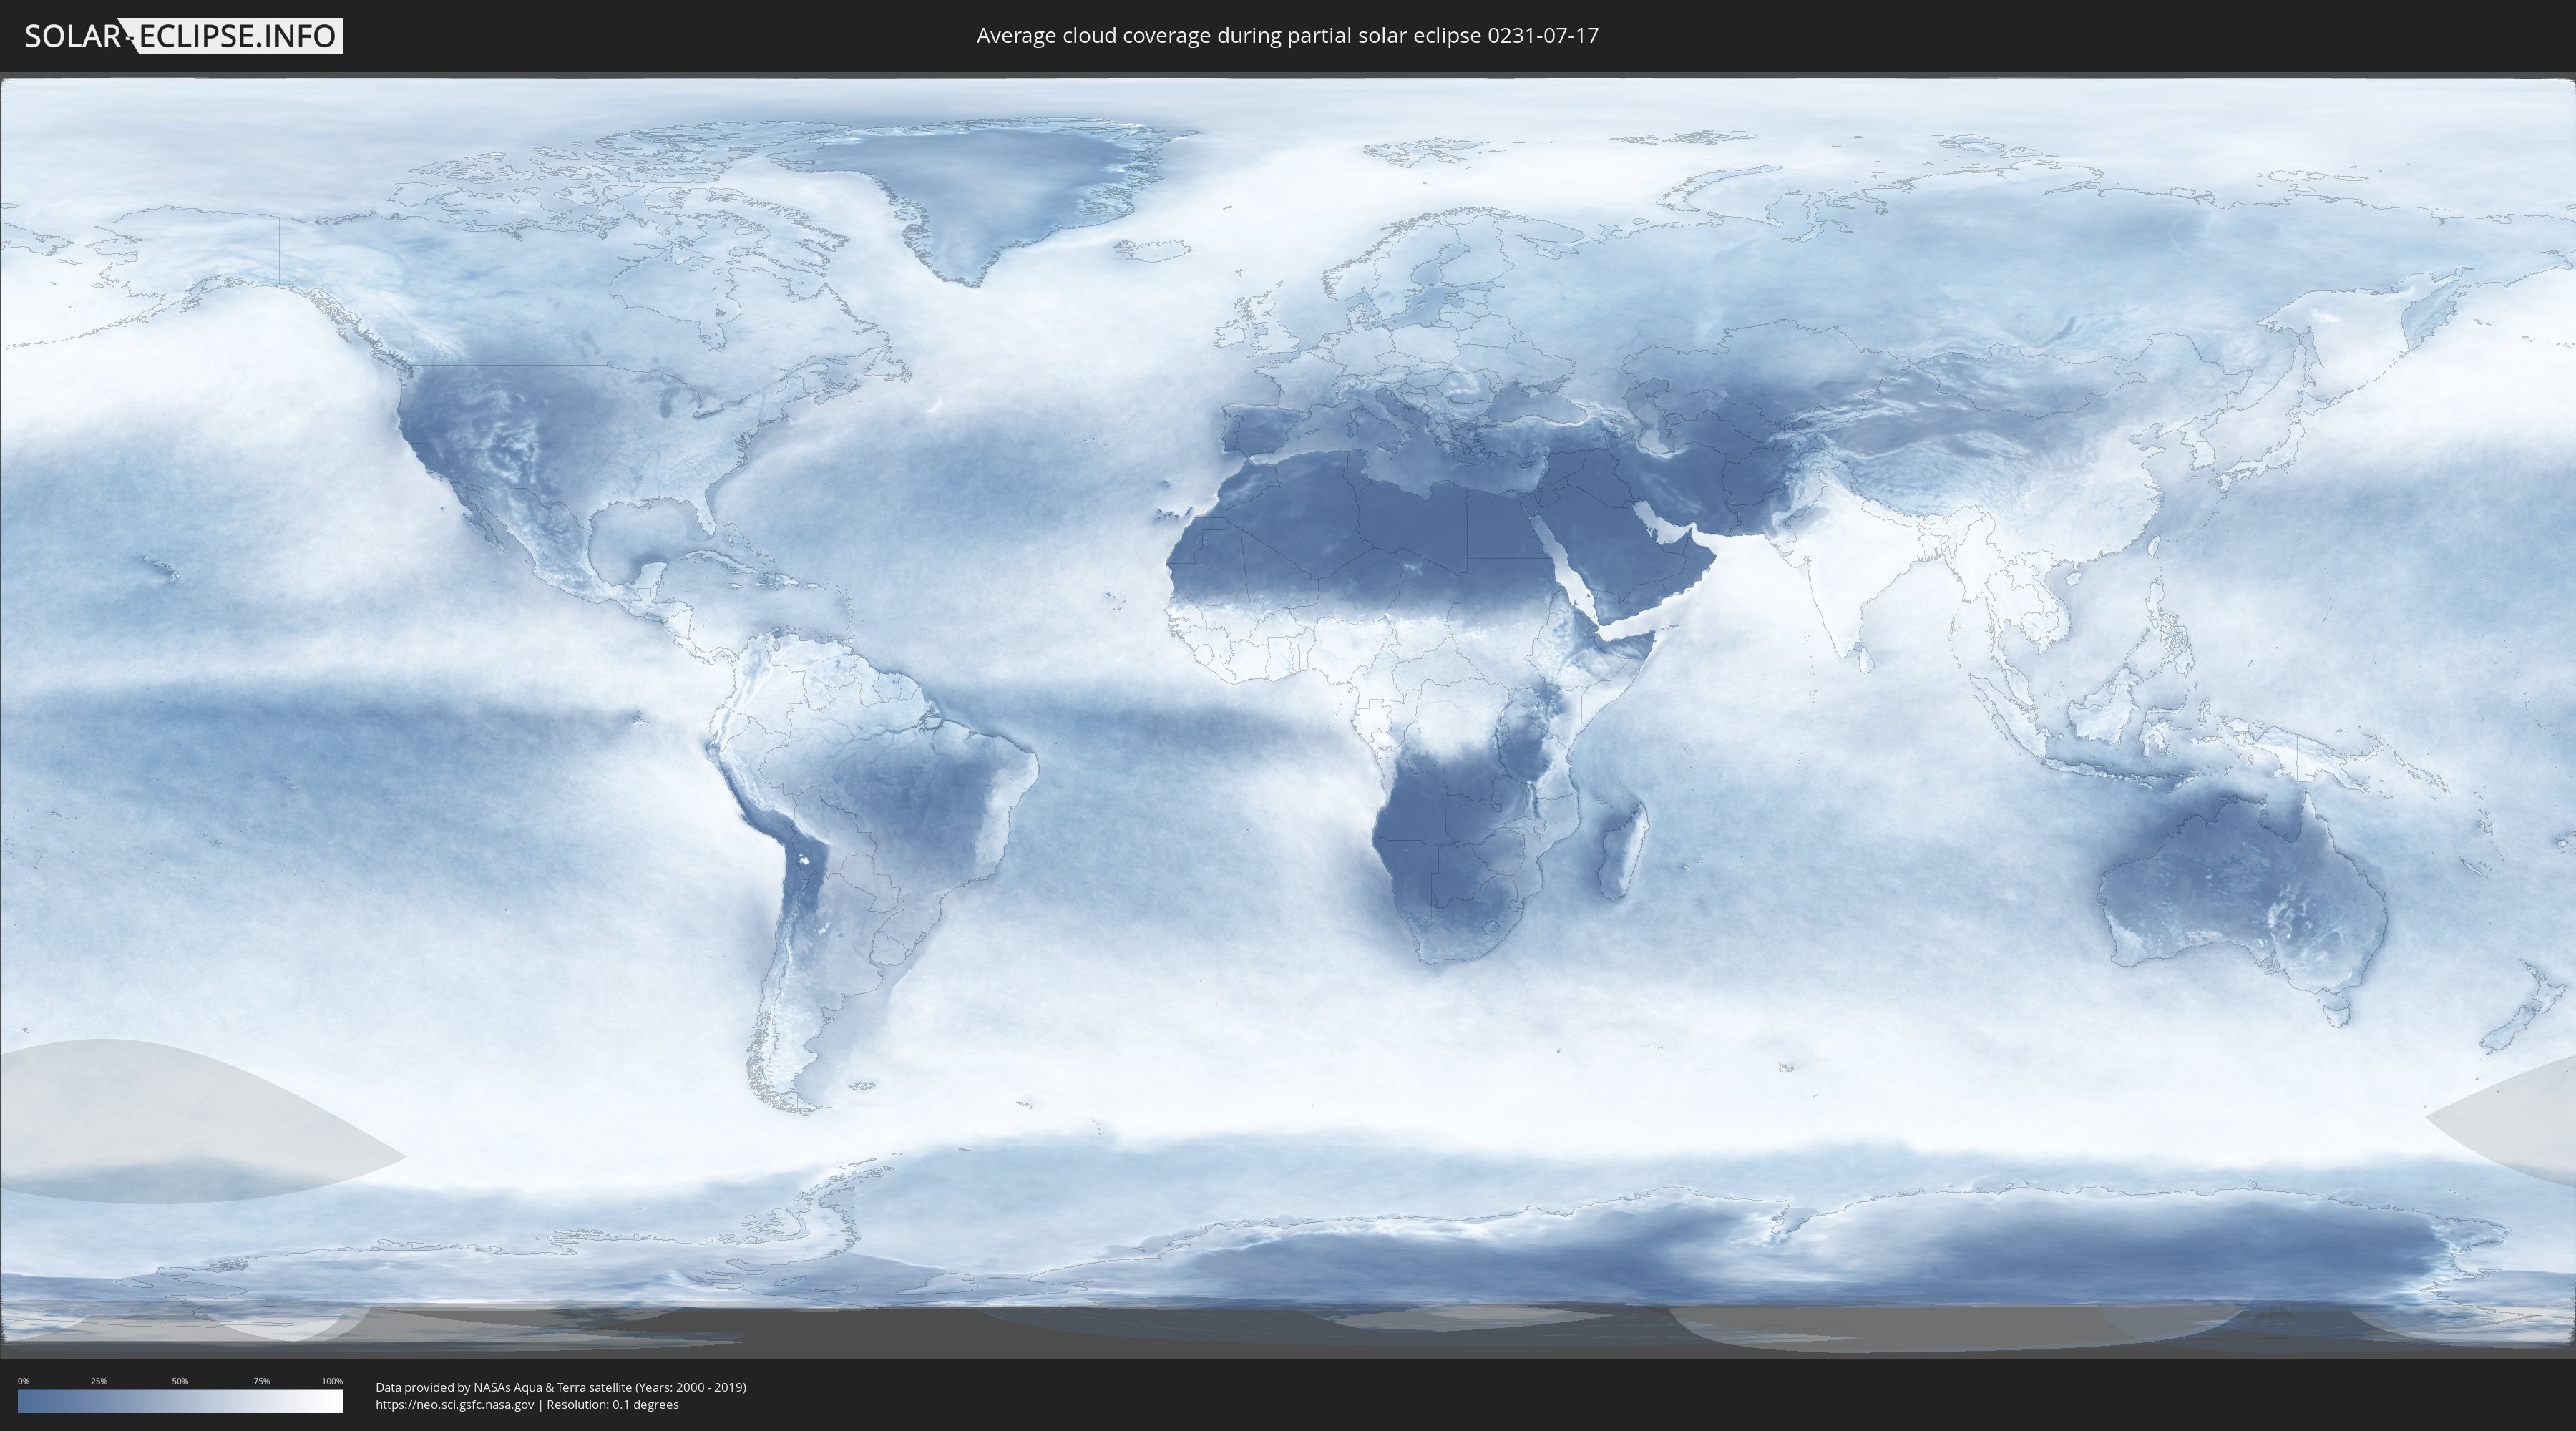Screen dimensions: 2576x1431
Task: Click the 100% legend label
Action: coord(332,1381)
